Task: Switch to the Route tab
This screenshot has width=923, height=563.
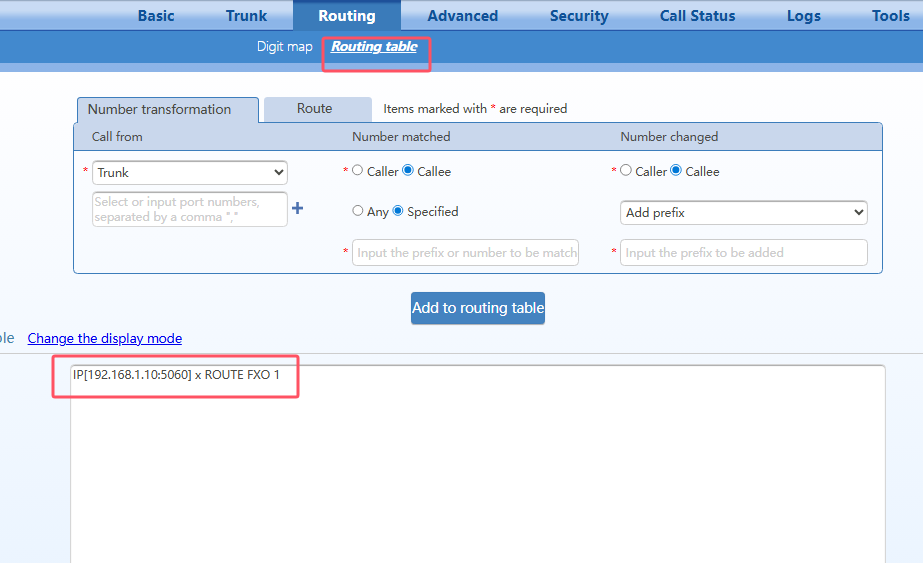Action: tap(314, 109)
